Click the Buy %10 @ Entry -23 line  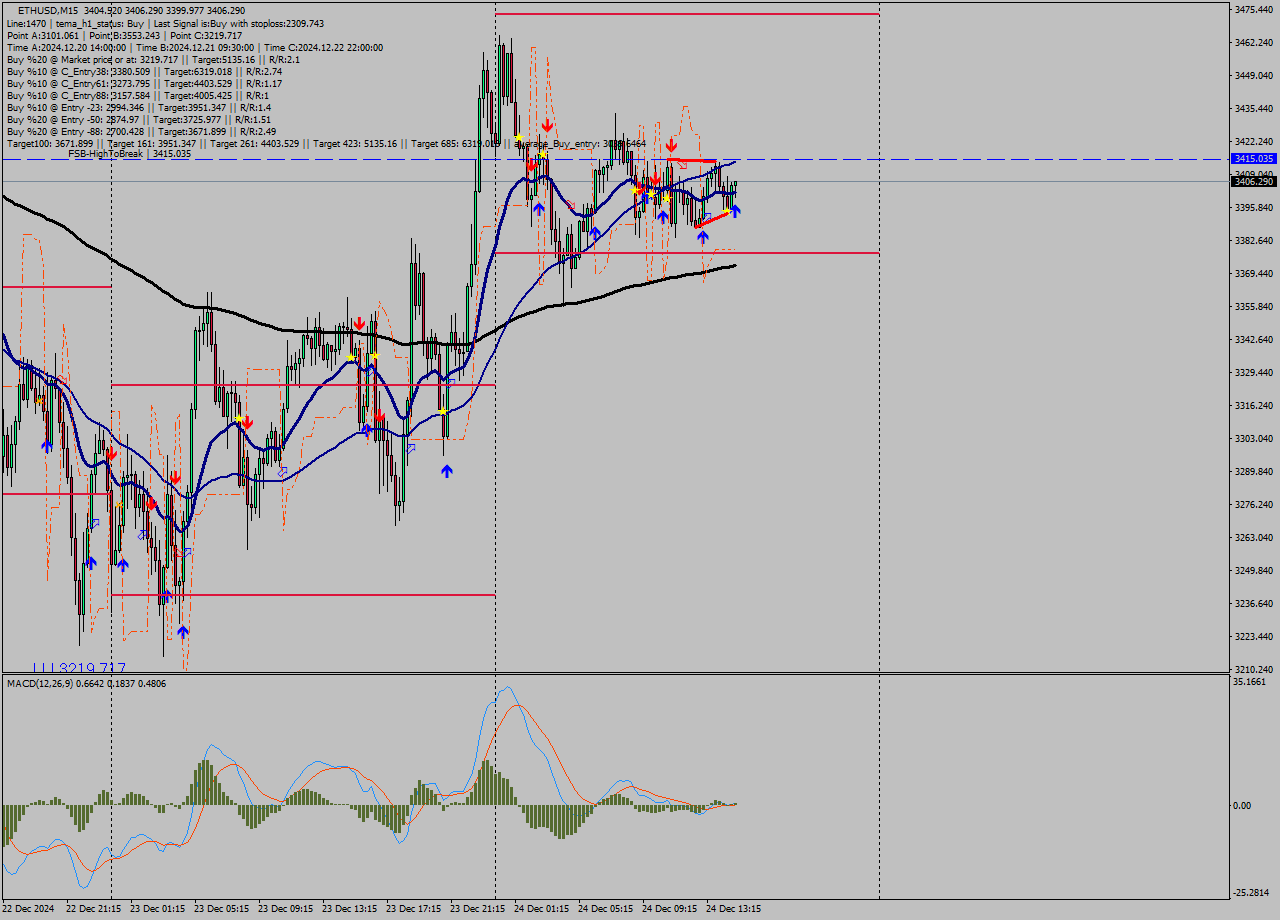coord(139,107)
